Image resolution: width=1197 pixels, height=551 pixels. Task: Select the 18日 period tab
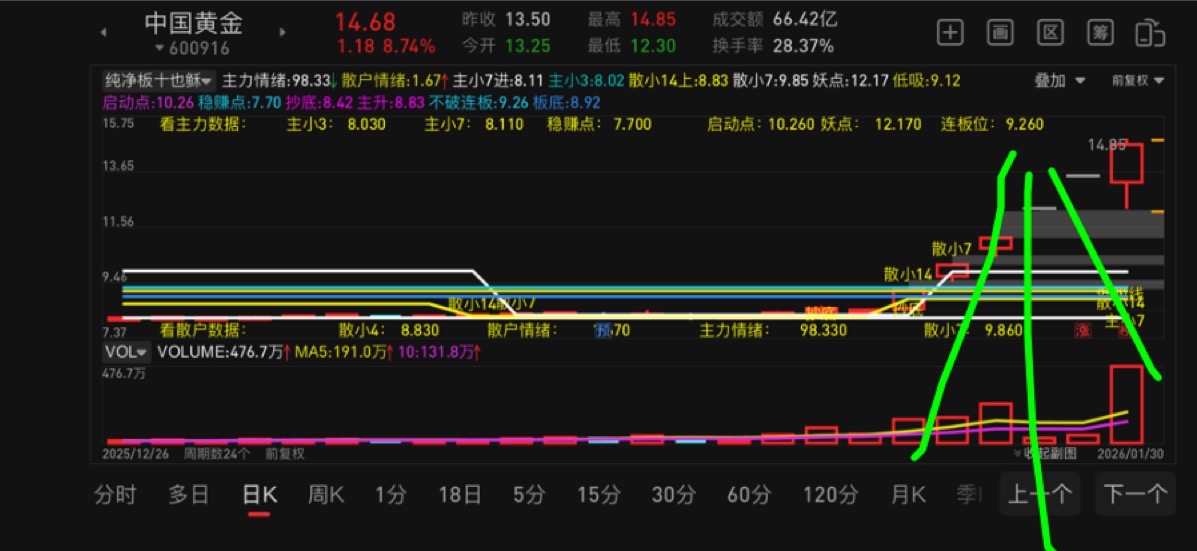tap(460, 495)
